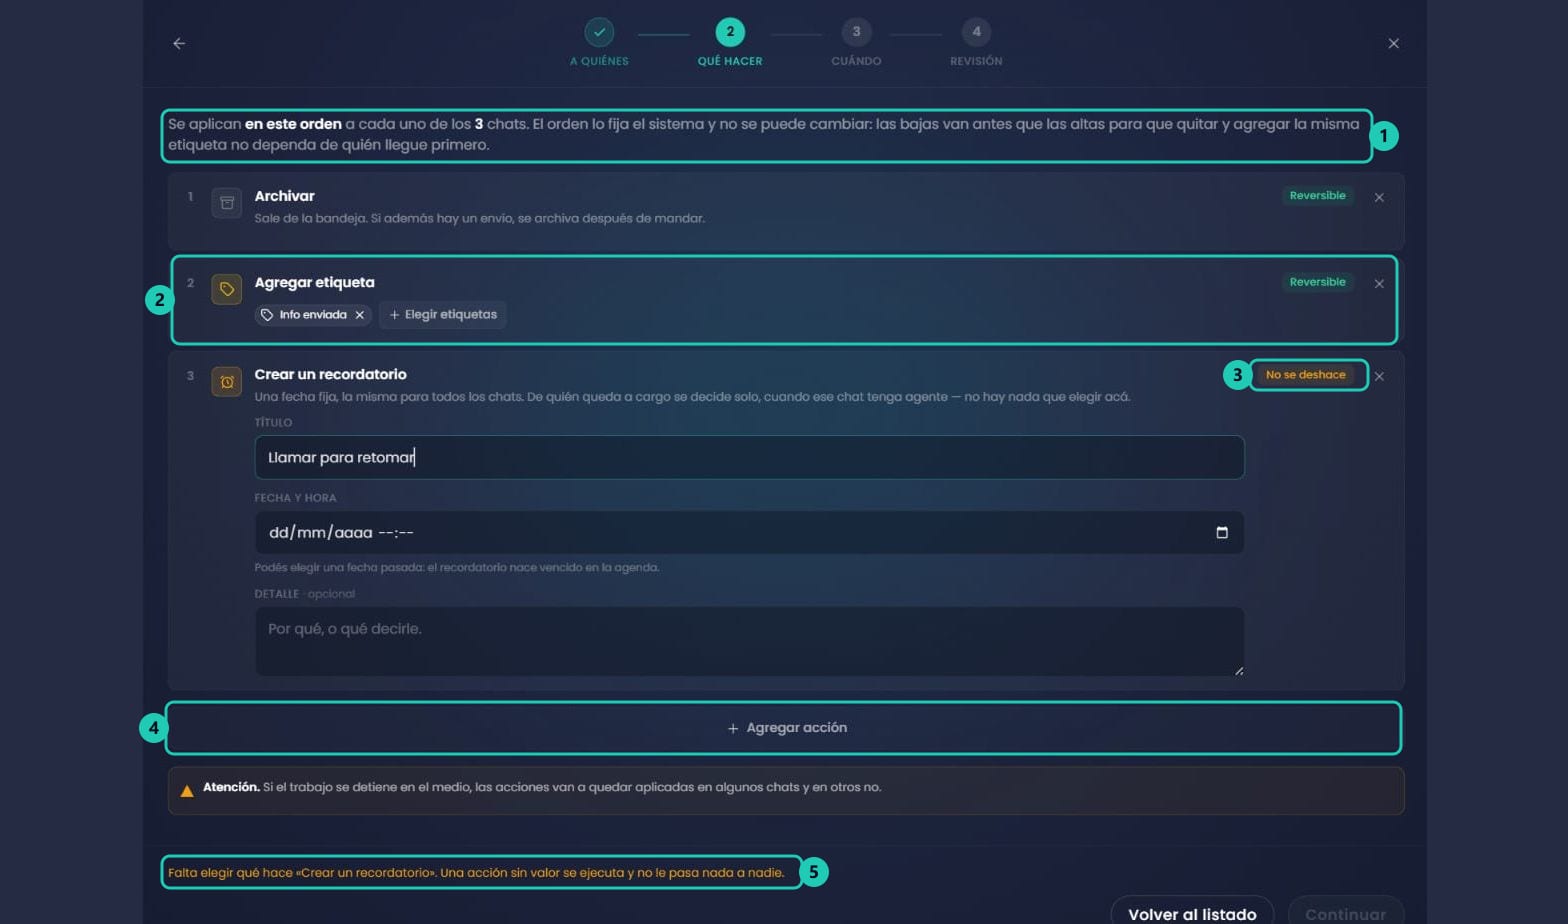
Task: Focus the Detalle text area
Action: pos(749,641)
